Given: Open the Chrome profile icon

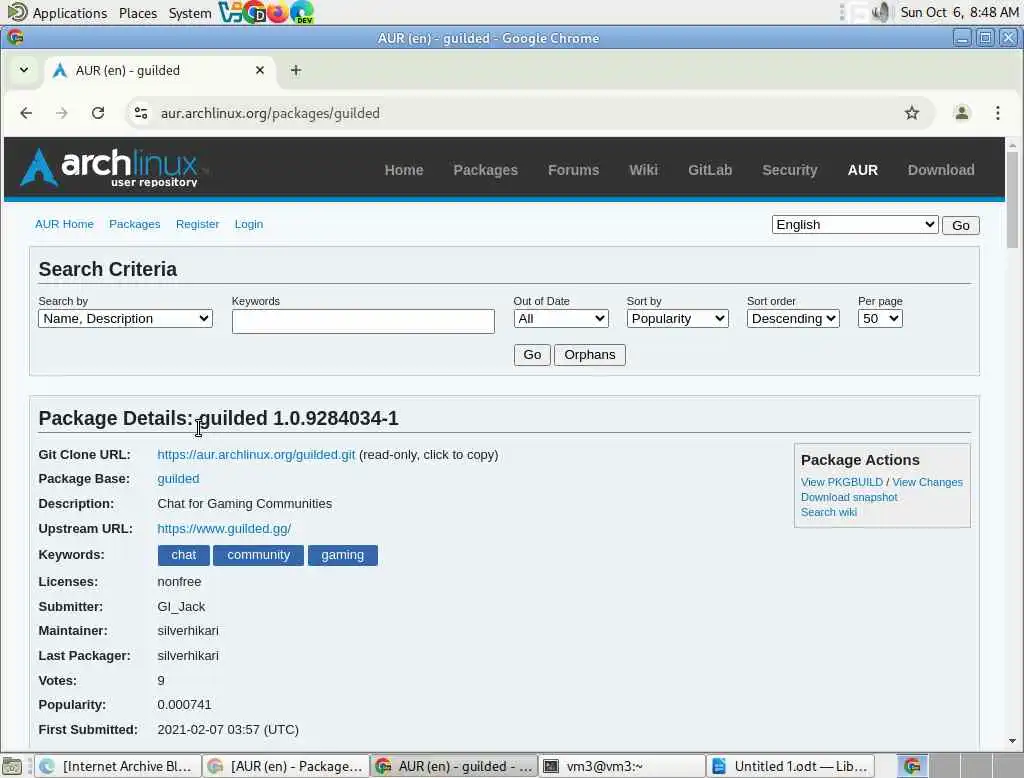Looking at the screenshot, I should click(961, 113).
